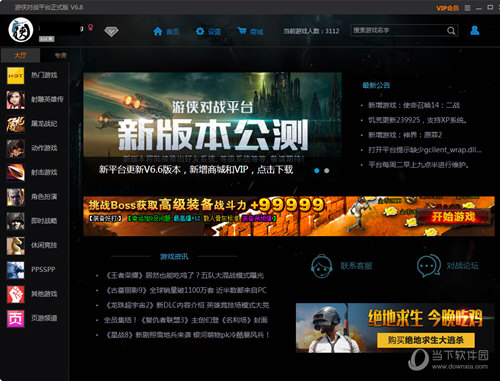Open announcement 饥荒更新239925
The width and height of the screenshot is (500, 381).
[x=417, y=120]
